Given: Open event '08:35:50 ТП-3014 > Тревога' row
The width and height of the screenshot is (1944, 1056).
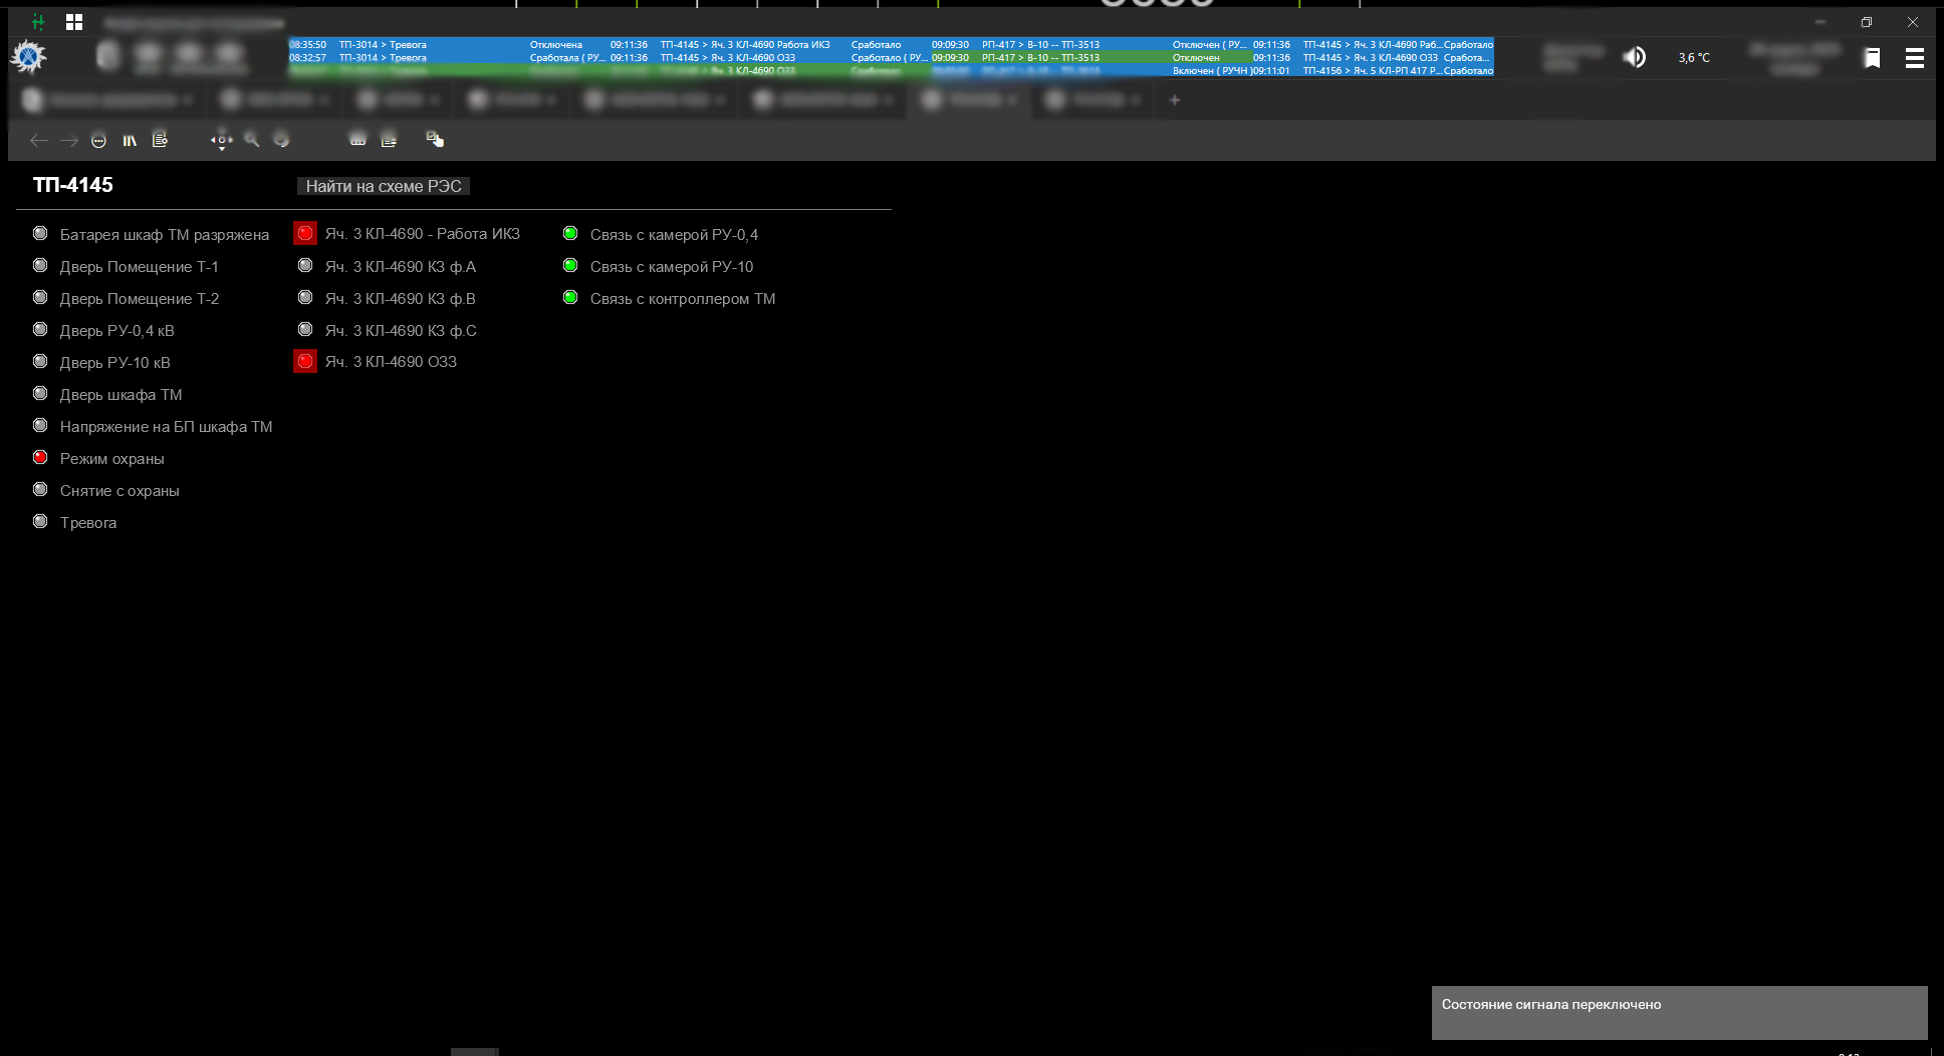Looking at the screenshot, I should click(448, 44).
